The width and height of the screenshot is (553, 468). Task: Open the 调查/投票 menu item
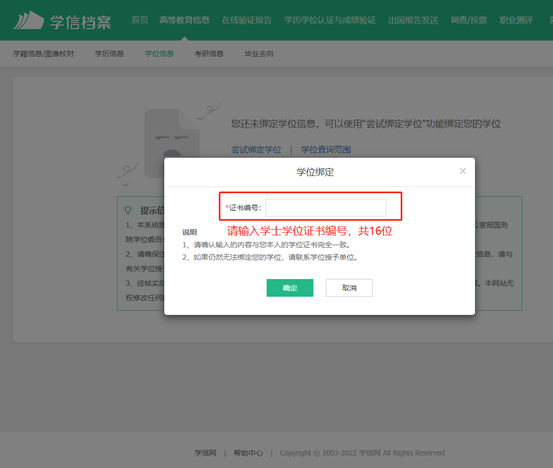(469, 20)
